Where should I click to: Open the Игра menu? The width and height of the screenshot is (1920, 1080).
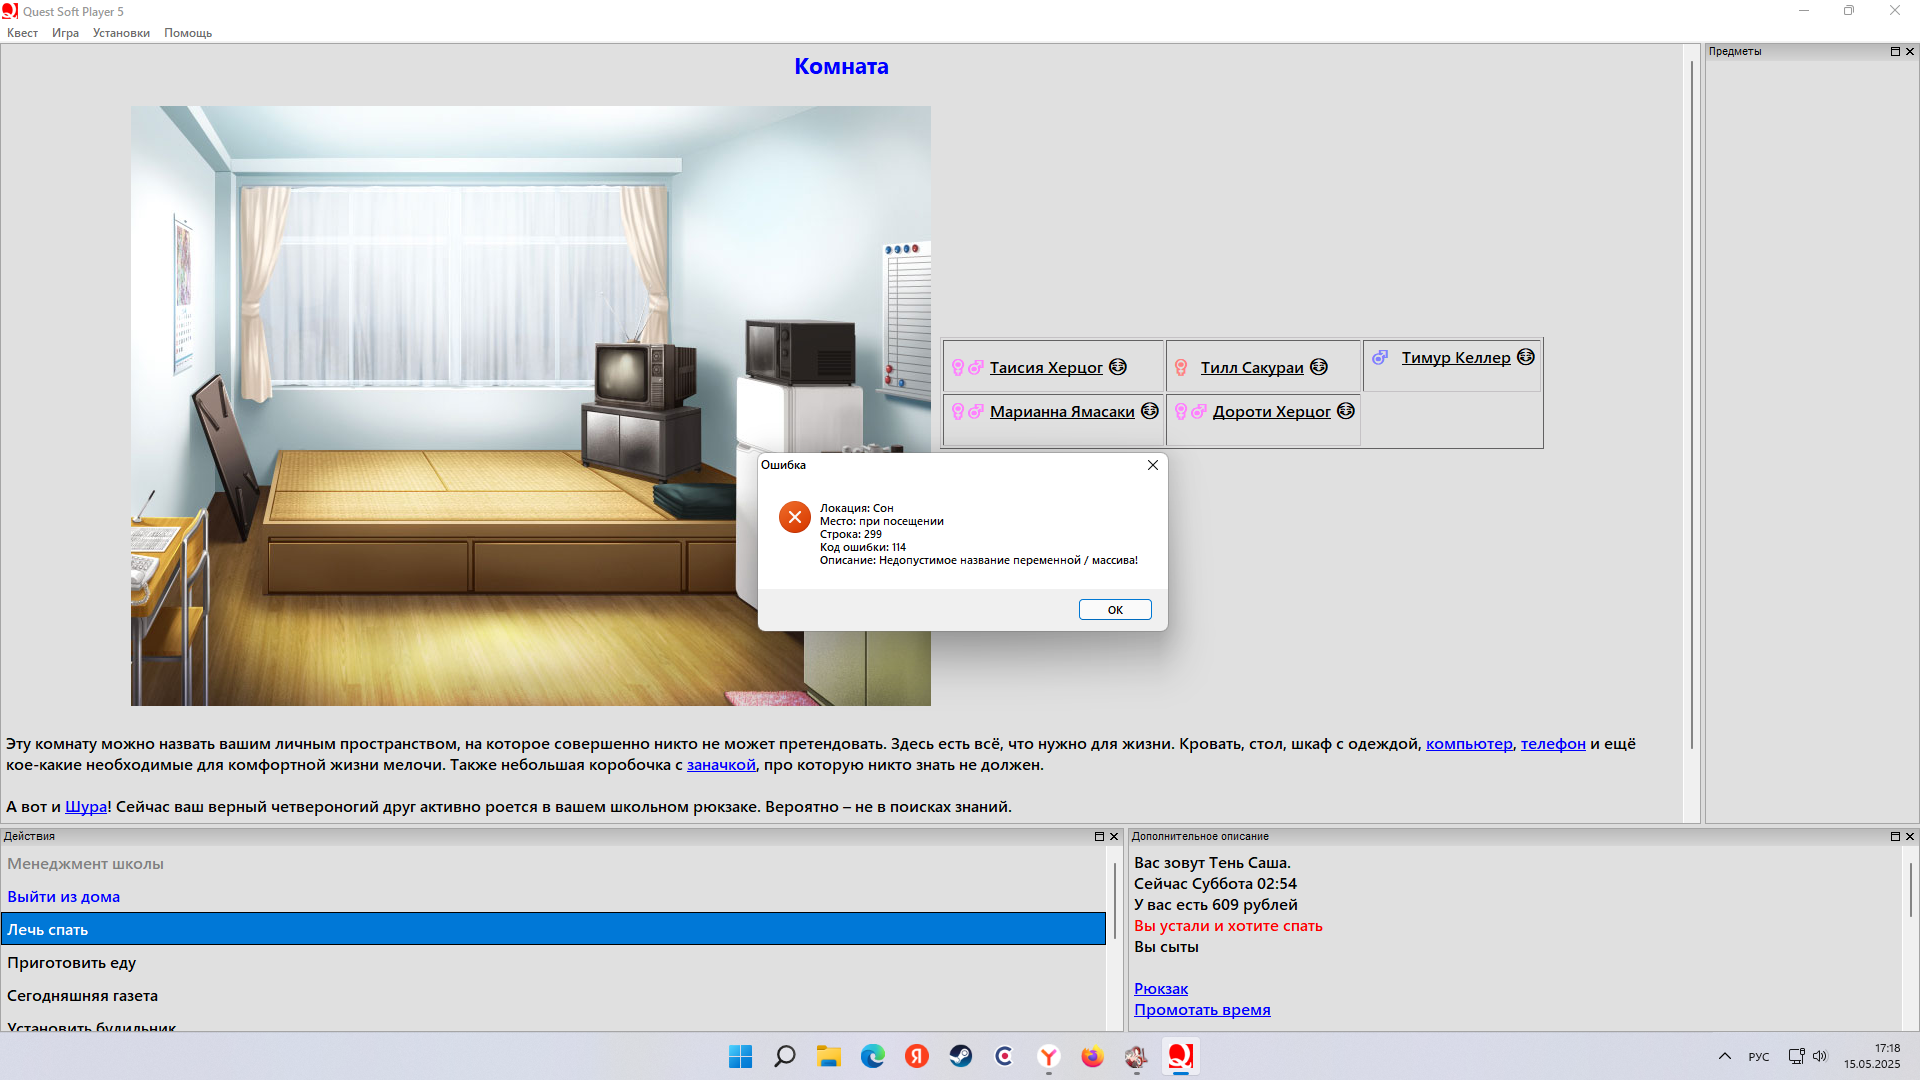click(65, 33)
